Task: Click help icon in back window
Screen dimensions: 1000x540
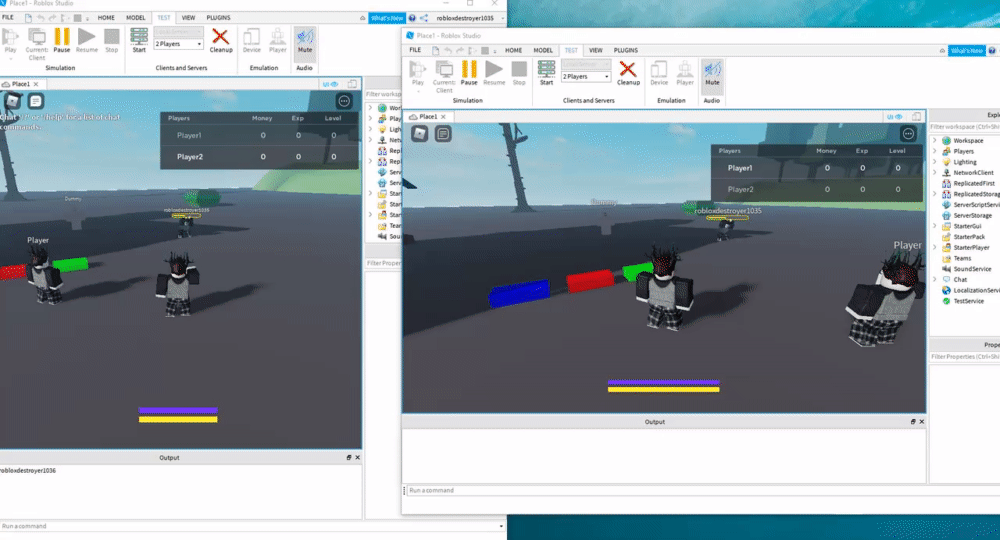Action: (x=412, y=18)
